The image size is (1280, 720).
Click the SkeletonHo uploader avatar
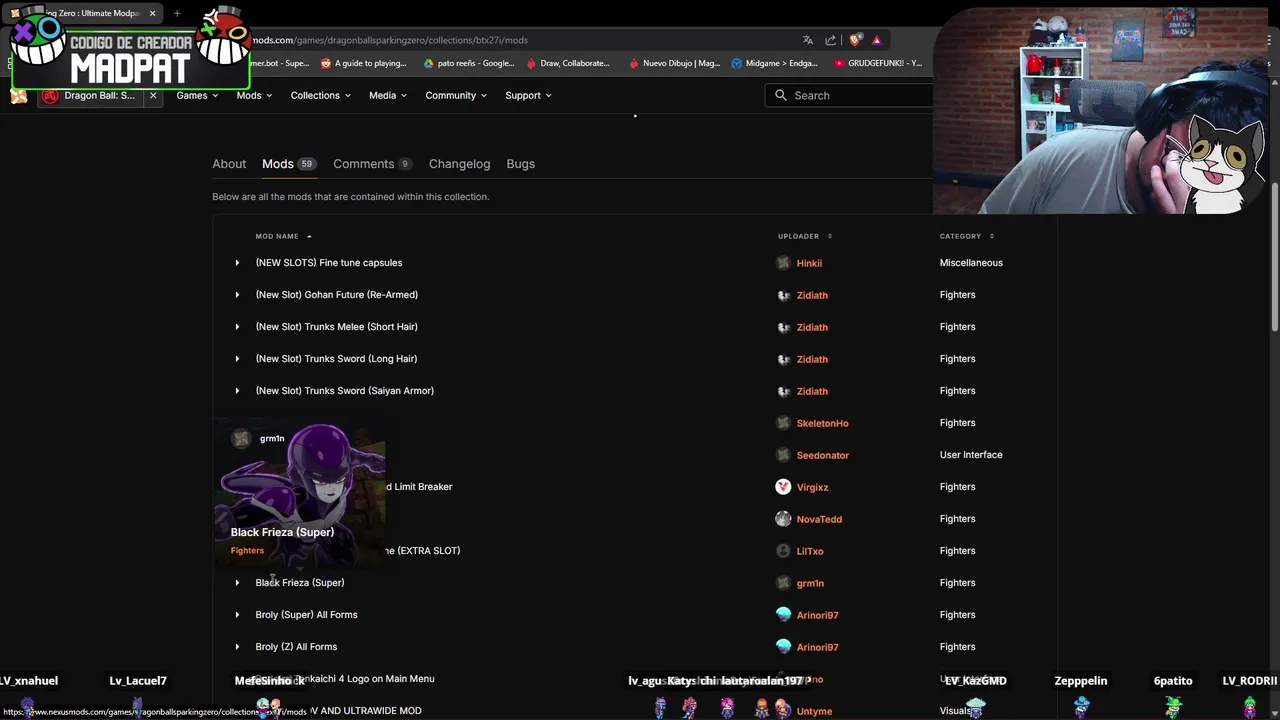click(783, 423)
